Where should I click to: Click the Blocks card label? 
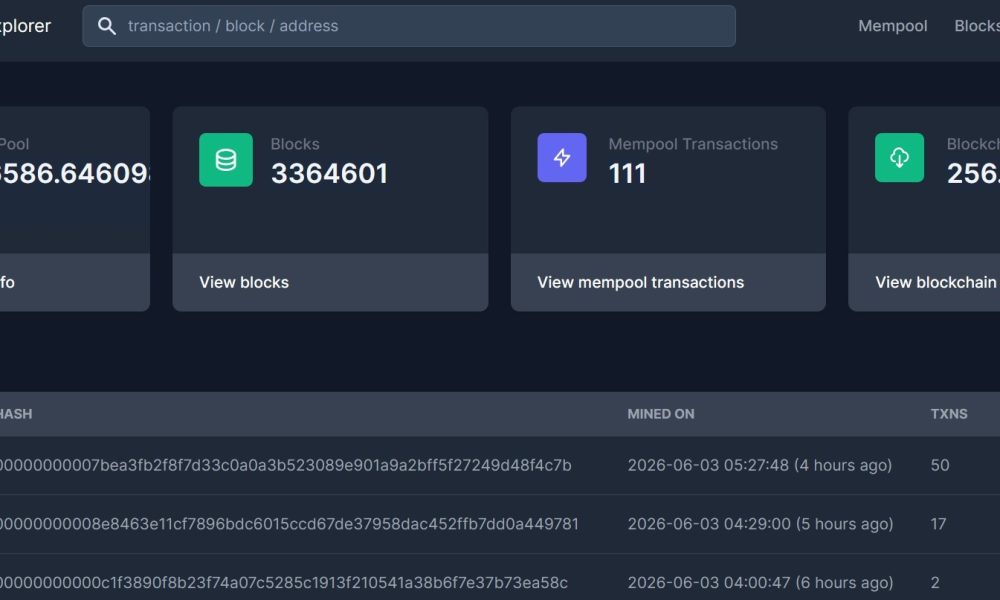click(x=295, y=144)
